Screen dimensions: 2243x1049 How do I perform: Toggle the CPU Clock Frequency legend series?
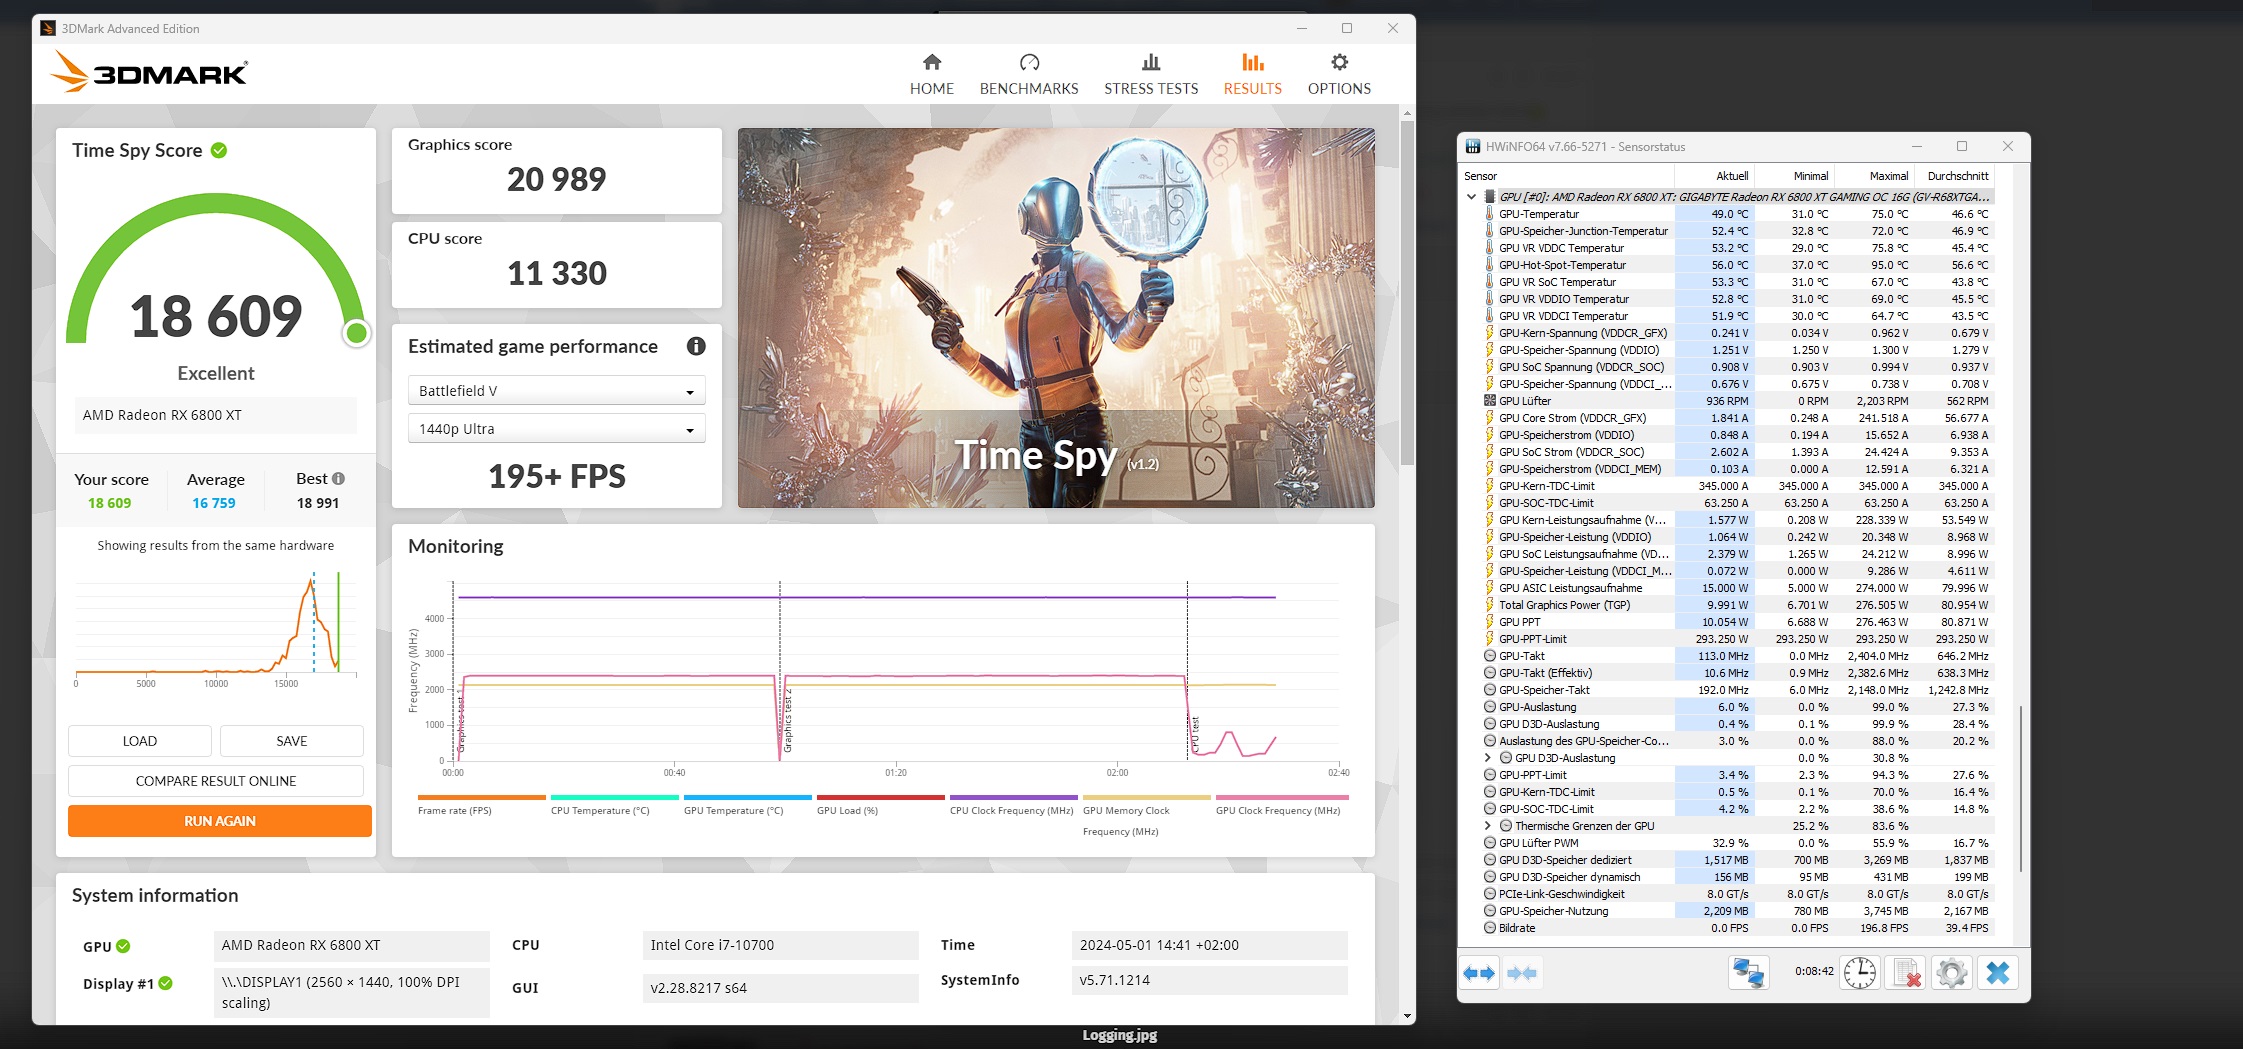click(1013, 806)
